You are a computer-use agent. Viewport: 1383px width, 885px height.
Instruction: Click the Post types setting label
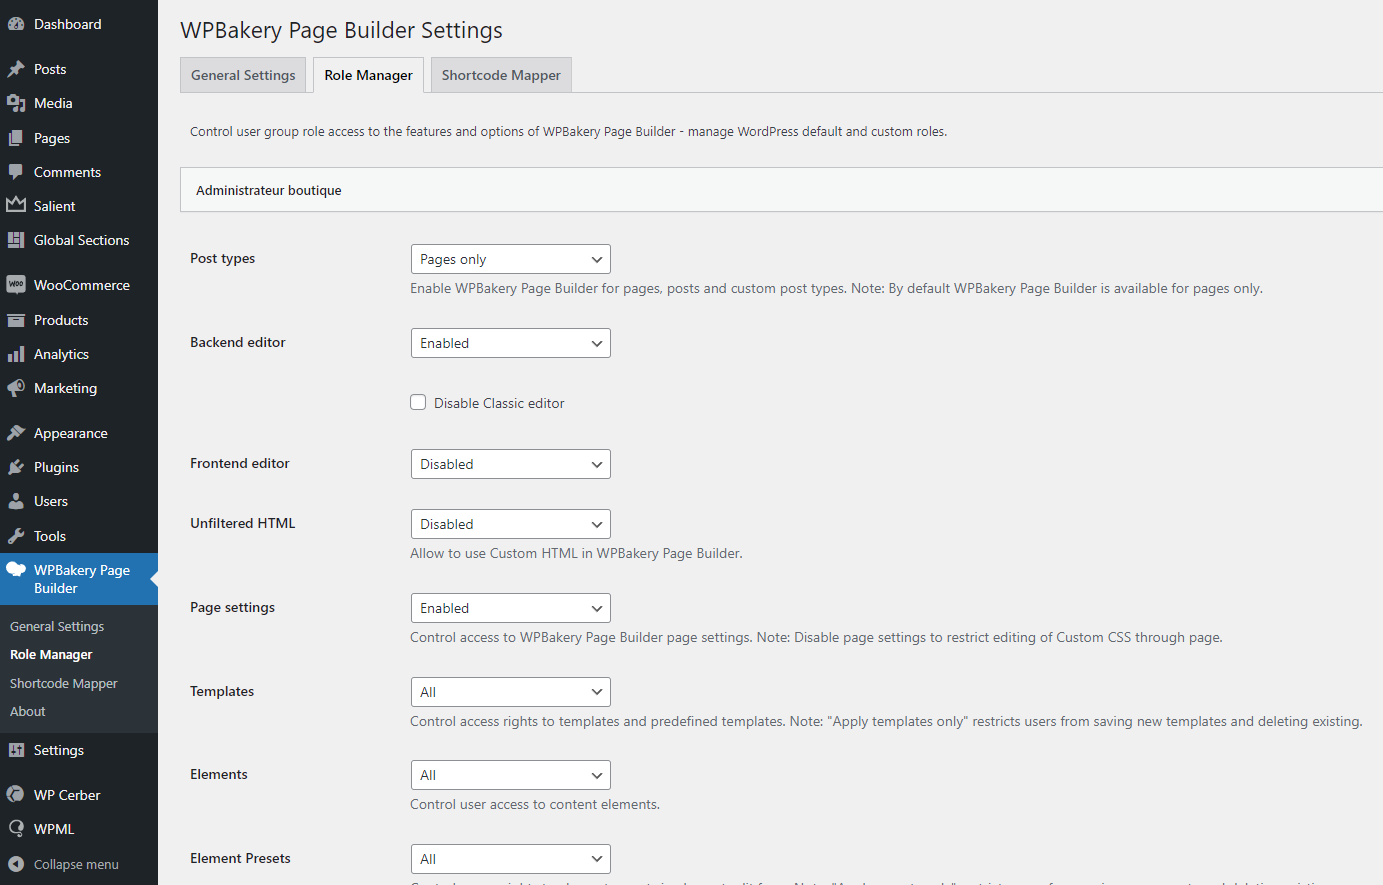[x=222, y=258]
